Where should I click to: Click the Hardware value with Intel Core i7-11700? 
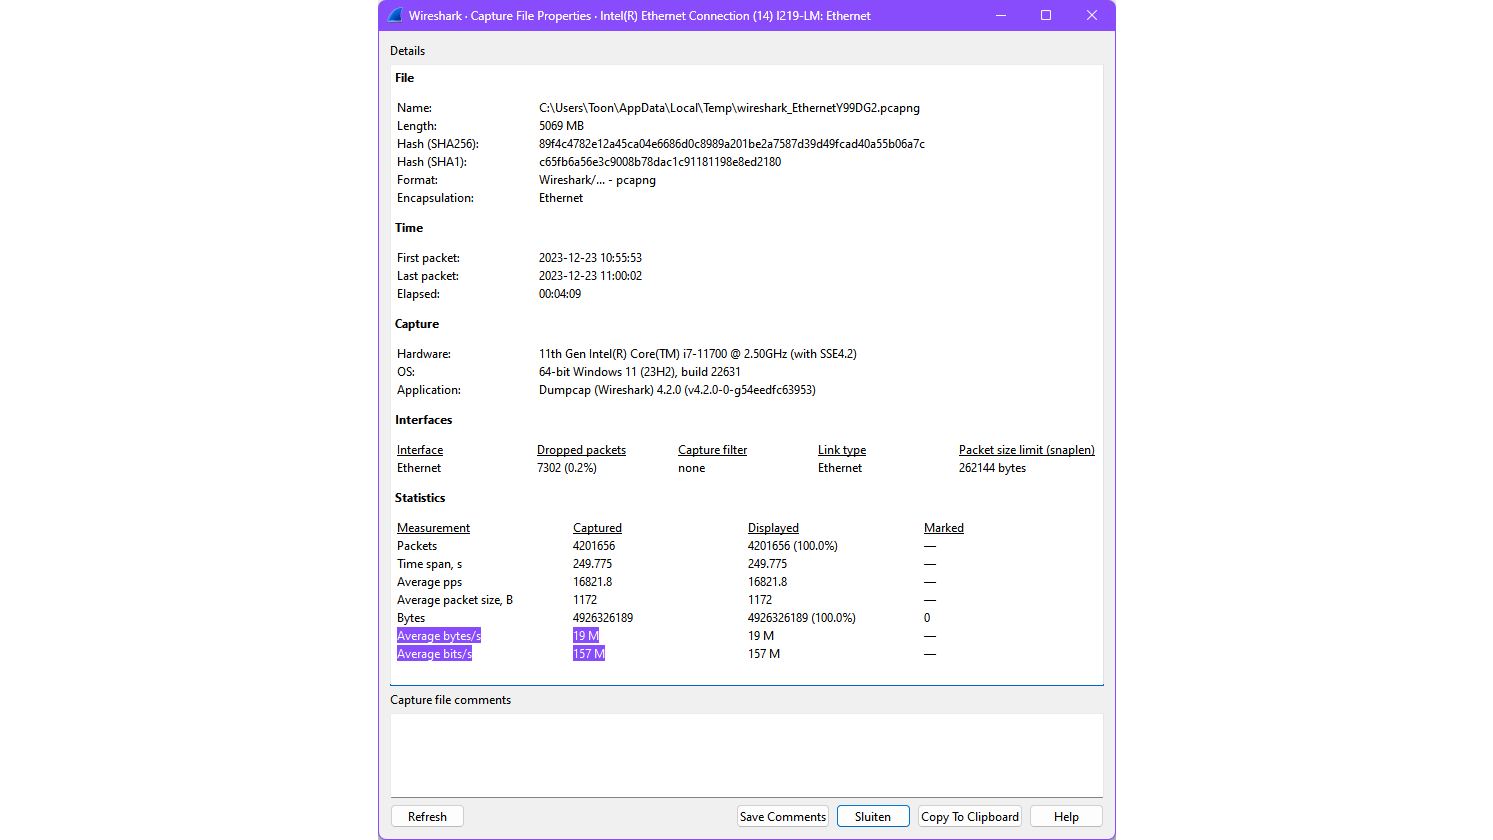(698, 354)
